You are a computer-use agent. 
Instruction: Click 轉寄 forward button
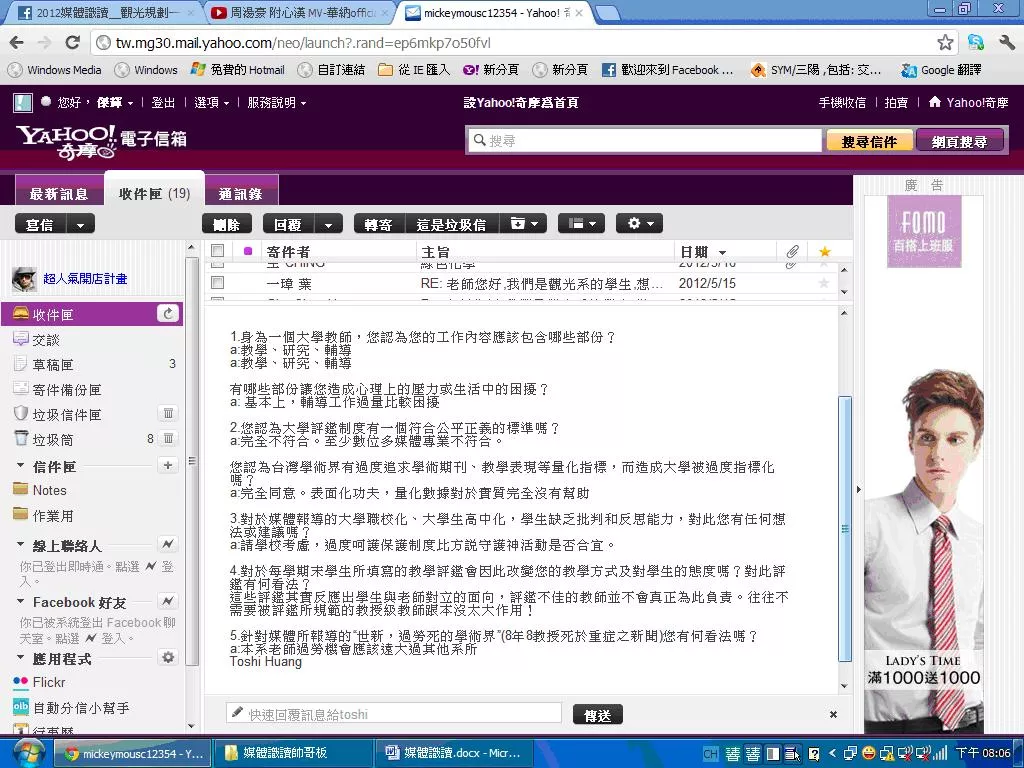point(379,225)
